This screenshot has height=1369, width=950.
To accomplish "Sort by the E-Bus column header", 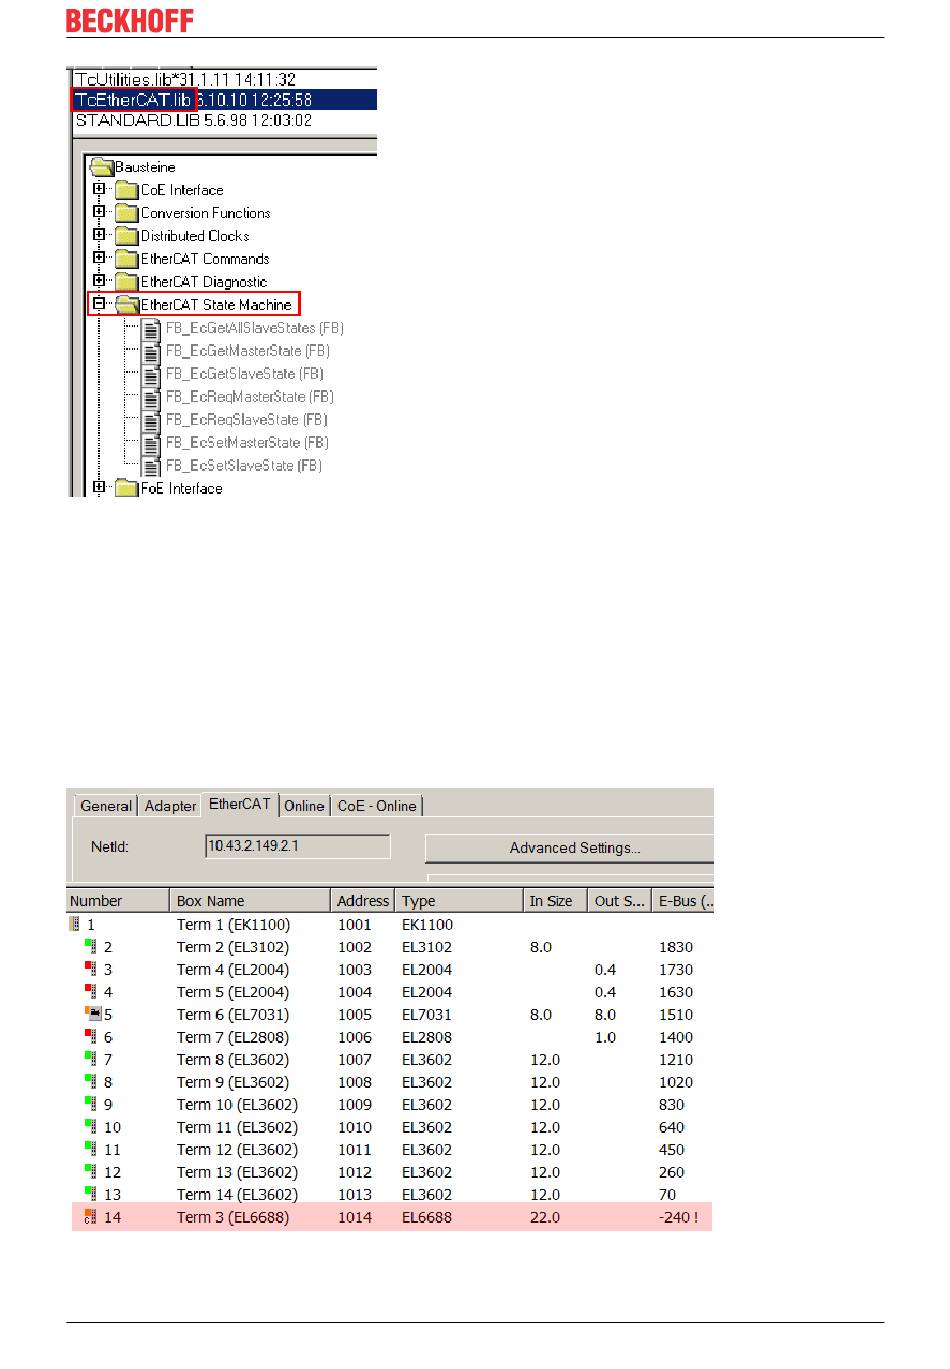I will click(x=683, y=900).
